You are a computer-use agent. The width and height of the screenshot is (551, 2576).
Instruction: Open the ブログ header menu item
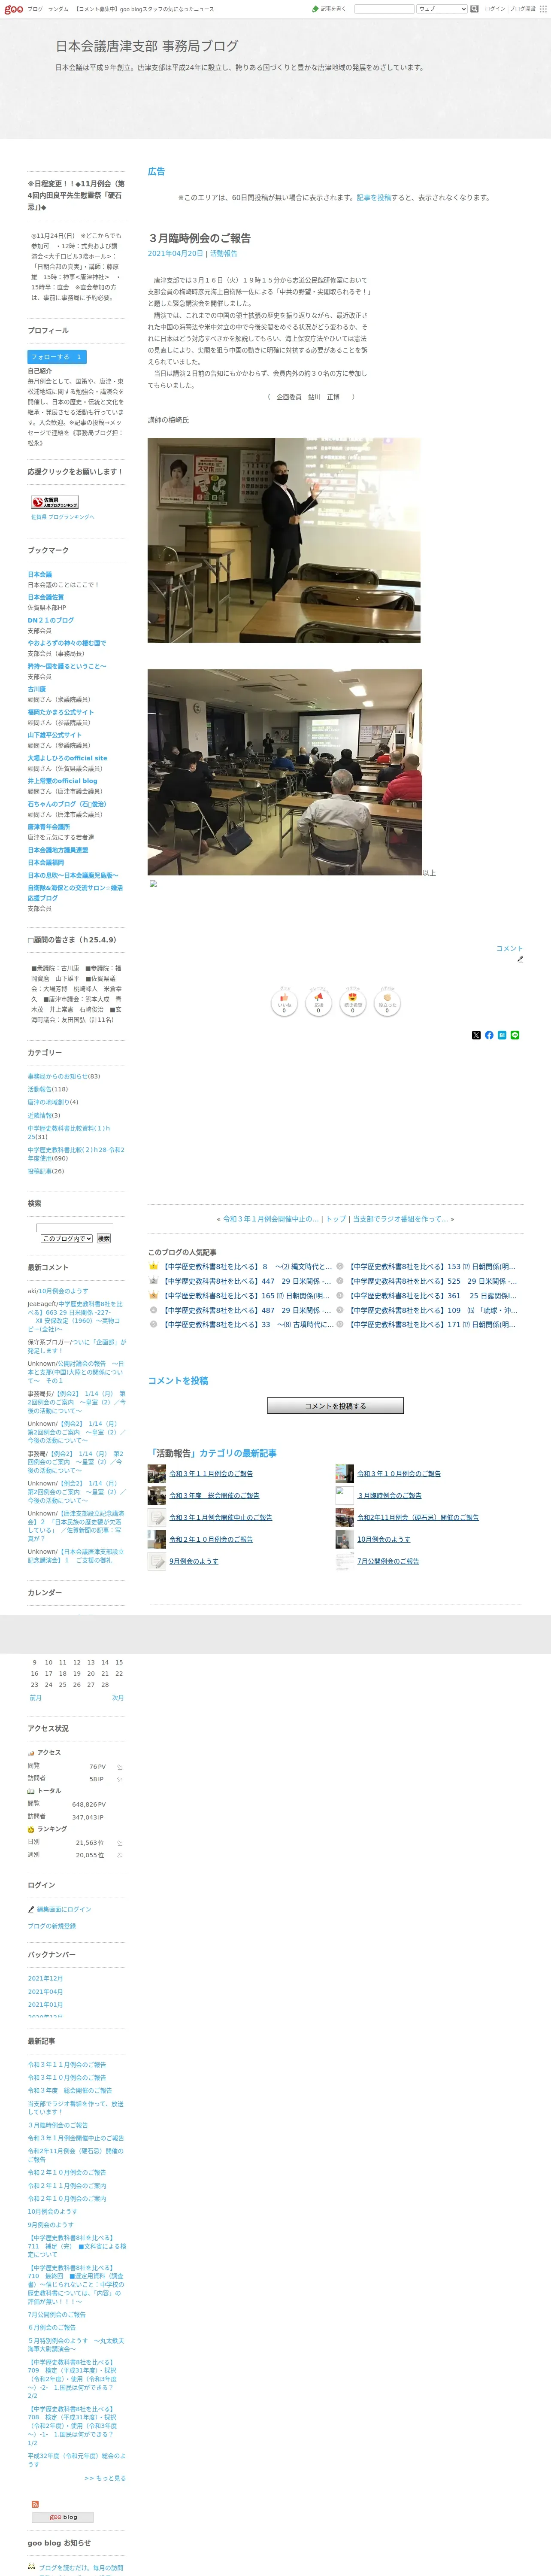(x=35, y=9)
